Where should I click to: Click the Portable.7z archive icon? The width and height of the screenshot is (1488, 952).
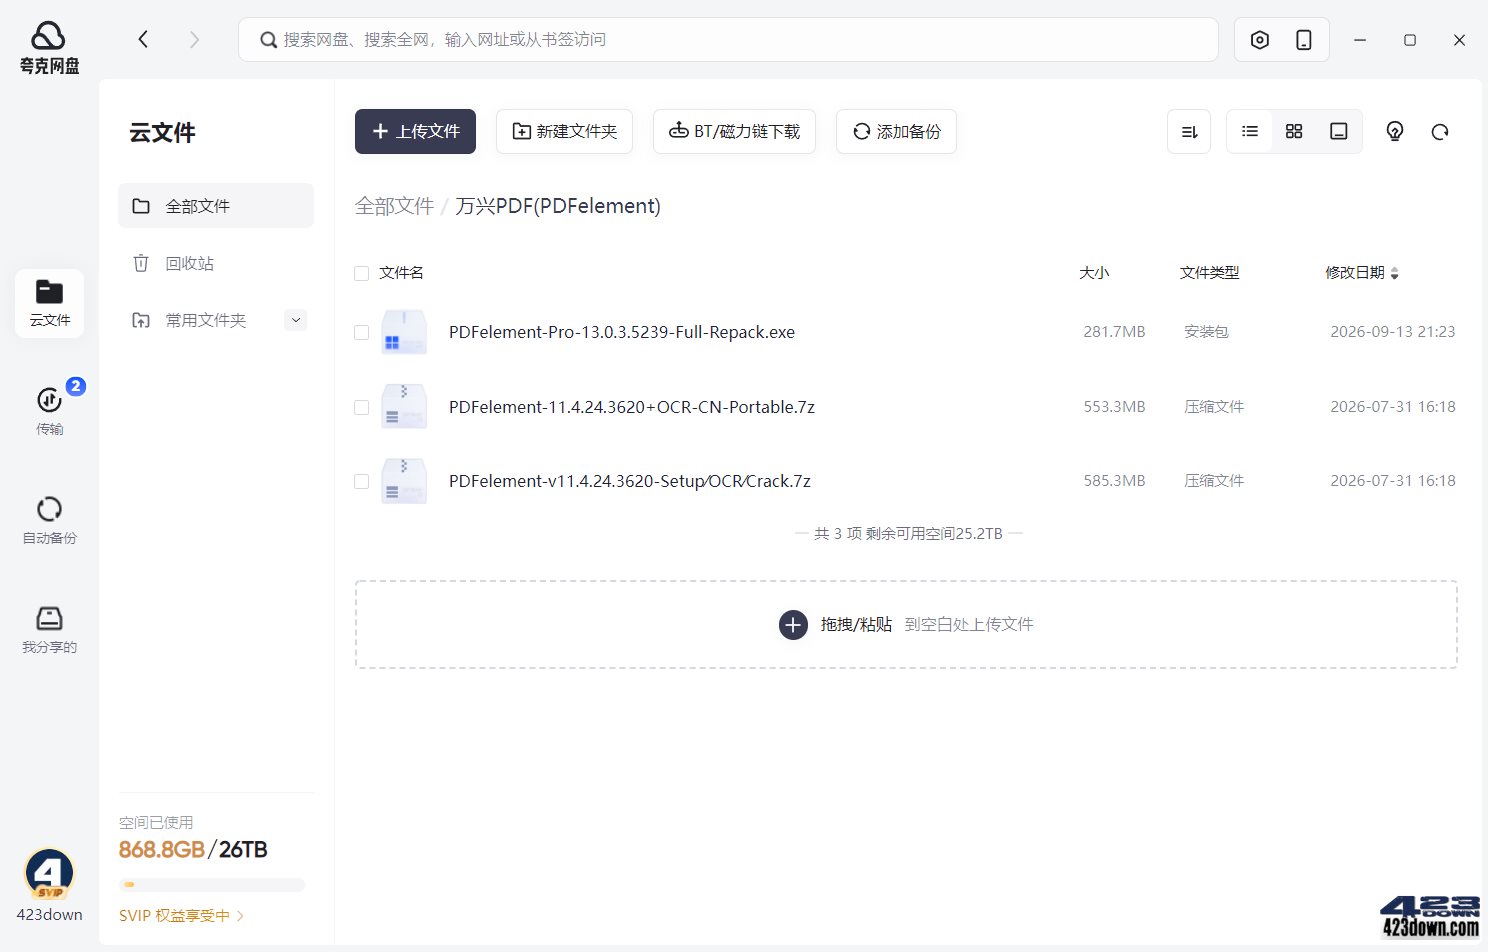click(x=404, y=407)
